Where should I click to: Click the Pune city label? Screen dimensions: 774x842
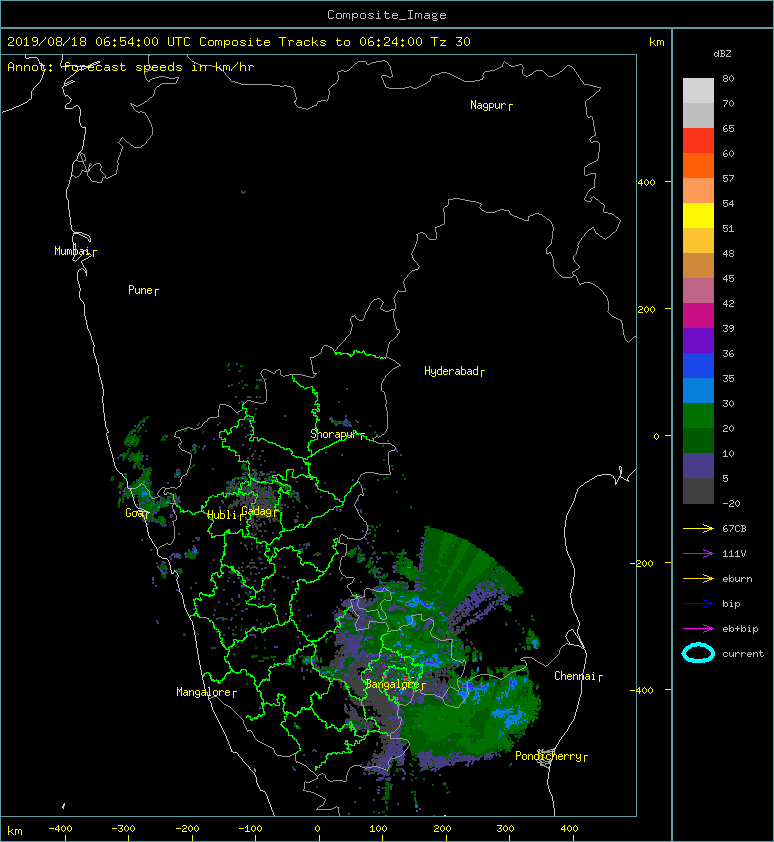coord(140,290)
